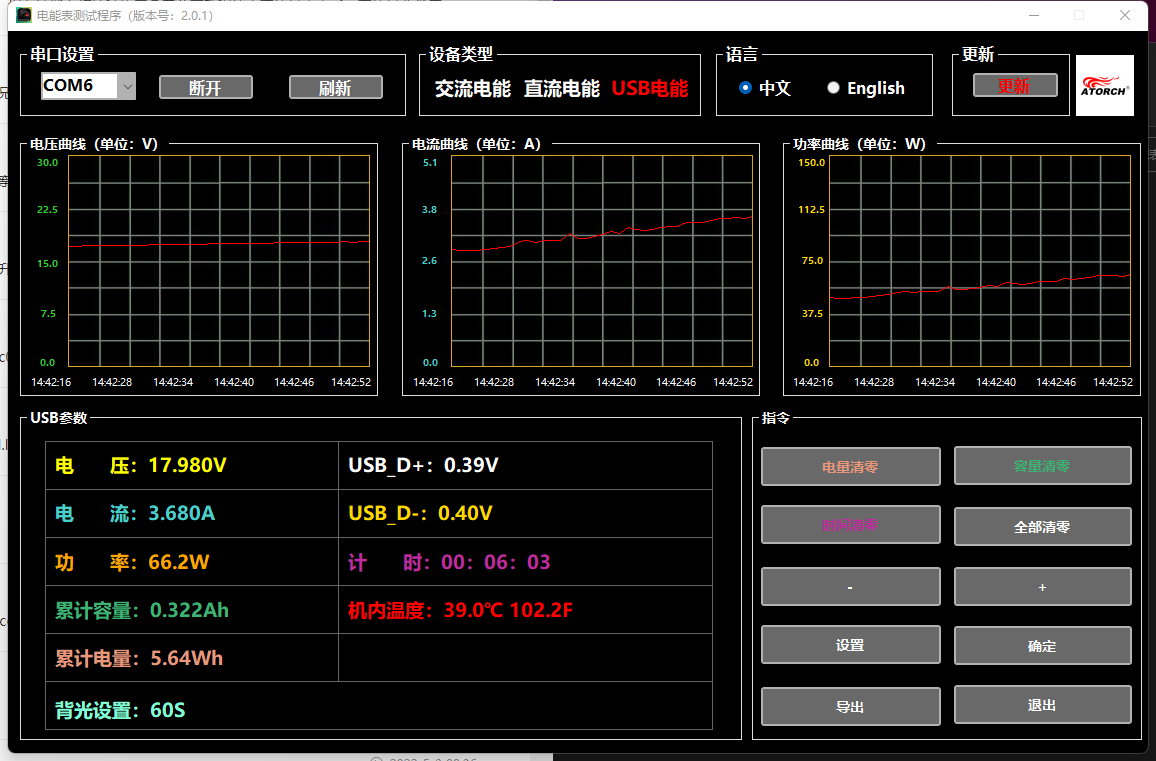This screenshot has width=1156, height=761.
Task: Click the 背光设置 60S entry
Action: [120, 710]
